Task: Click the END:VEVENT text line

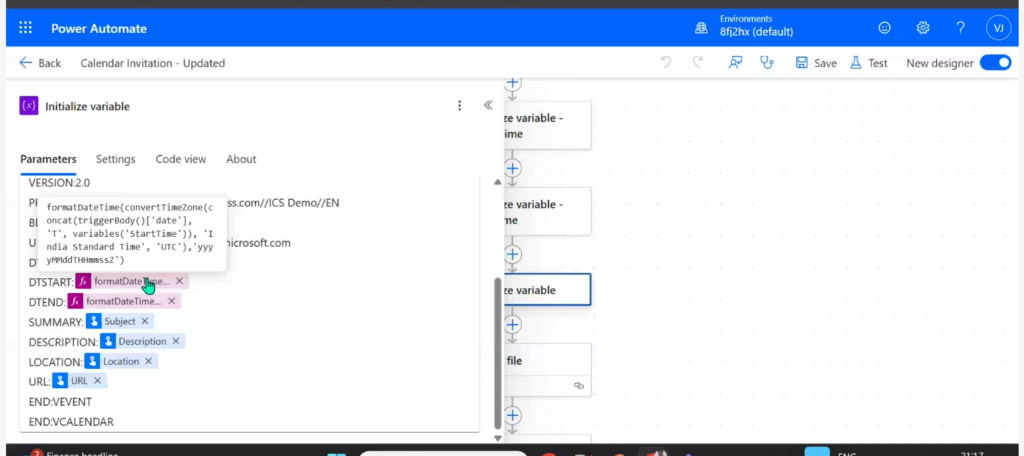Action: [x=60, y=402]
